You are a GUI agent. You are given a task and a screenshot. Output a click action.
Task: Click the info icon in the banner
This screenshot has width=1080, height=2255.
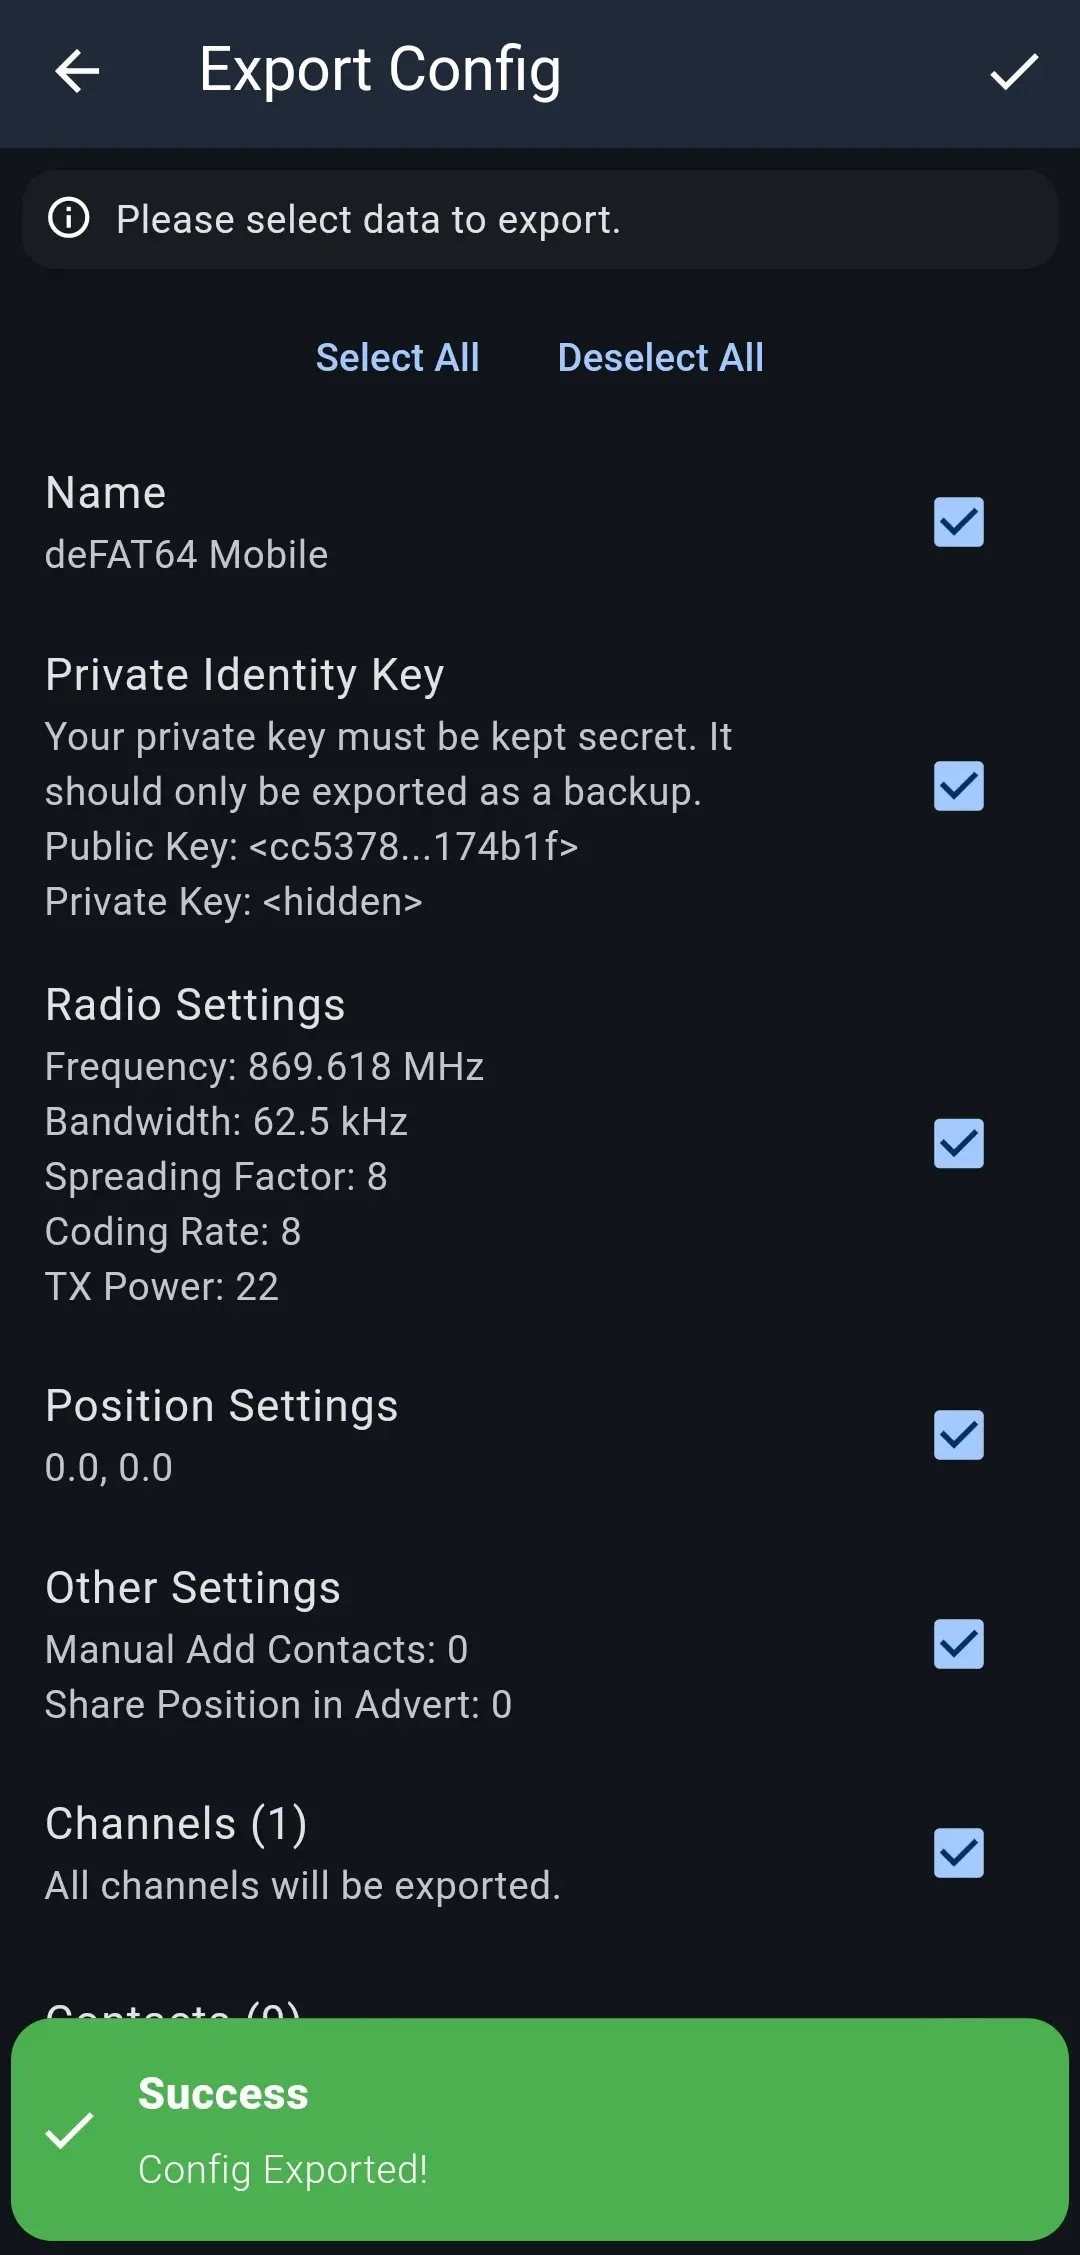tap(69, 218)
